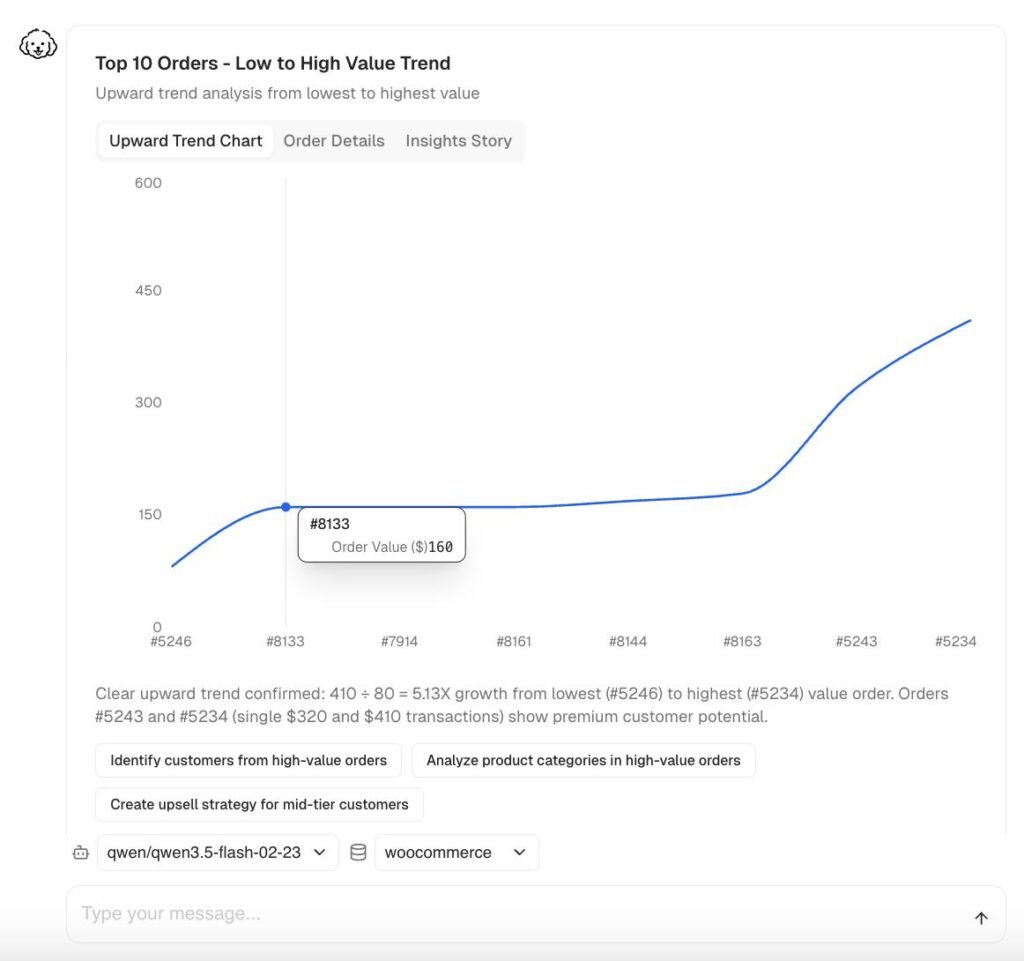
Task: Click Analyze product categories in high-value orders
Action: pos(583,760)
